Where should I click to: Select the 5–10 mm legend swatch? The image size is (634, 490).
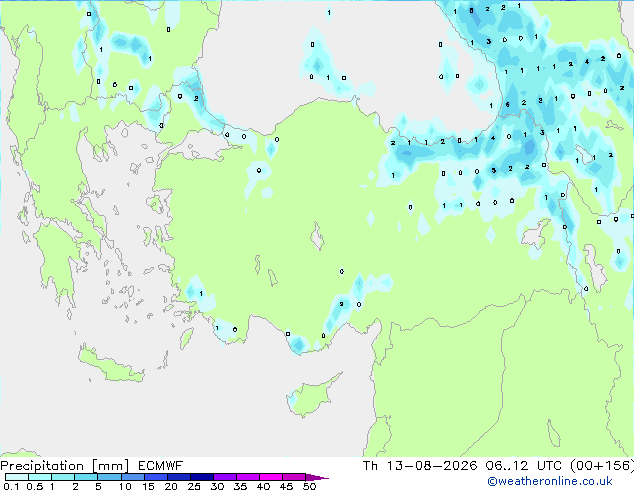[x=109, y=477]
